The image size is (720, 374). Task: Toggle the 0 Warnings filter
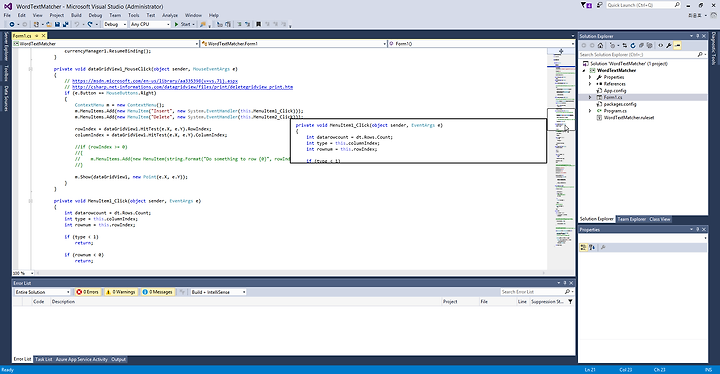point(121,292)
